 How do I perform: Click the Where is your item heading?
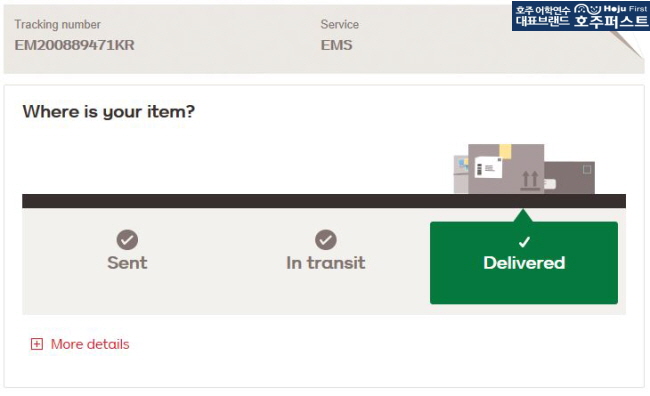[109, 112]
